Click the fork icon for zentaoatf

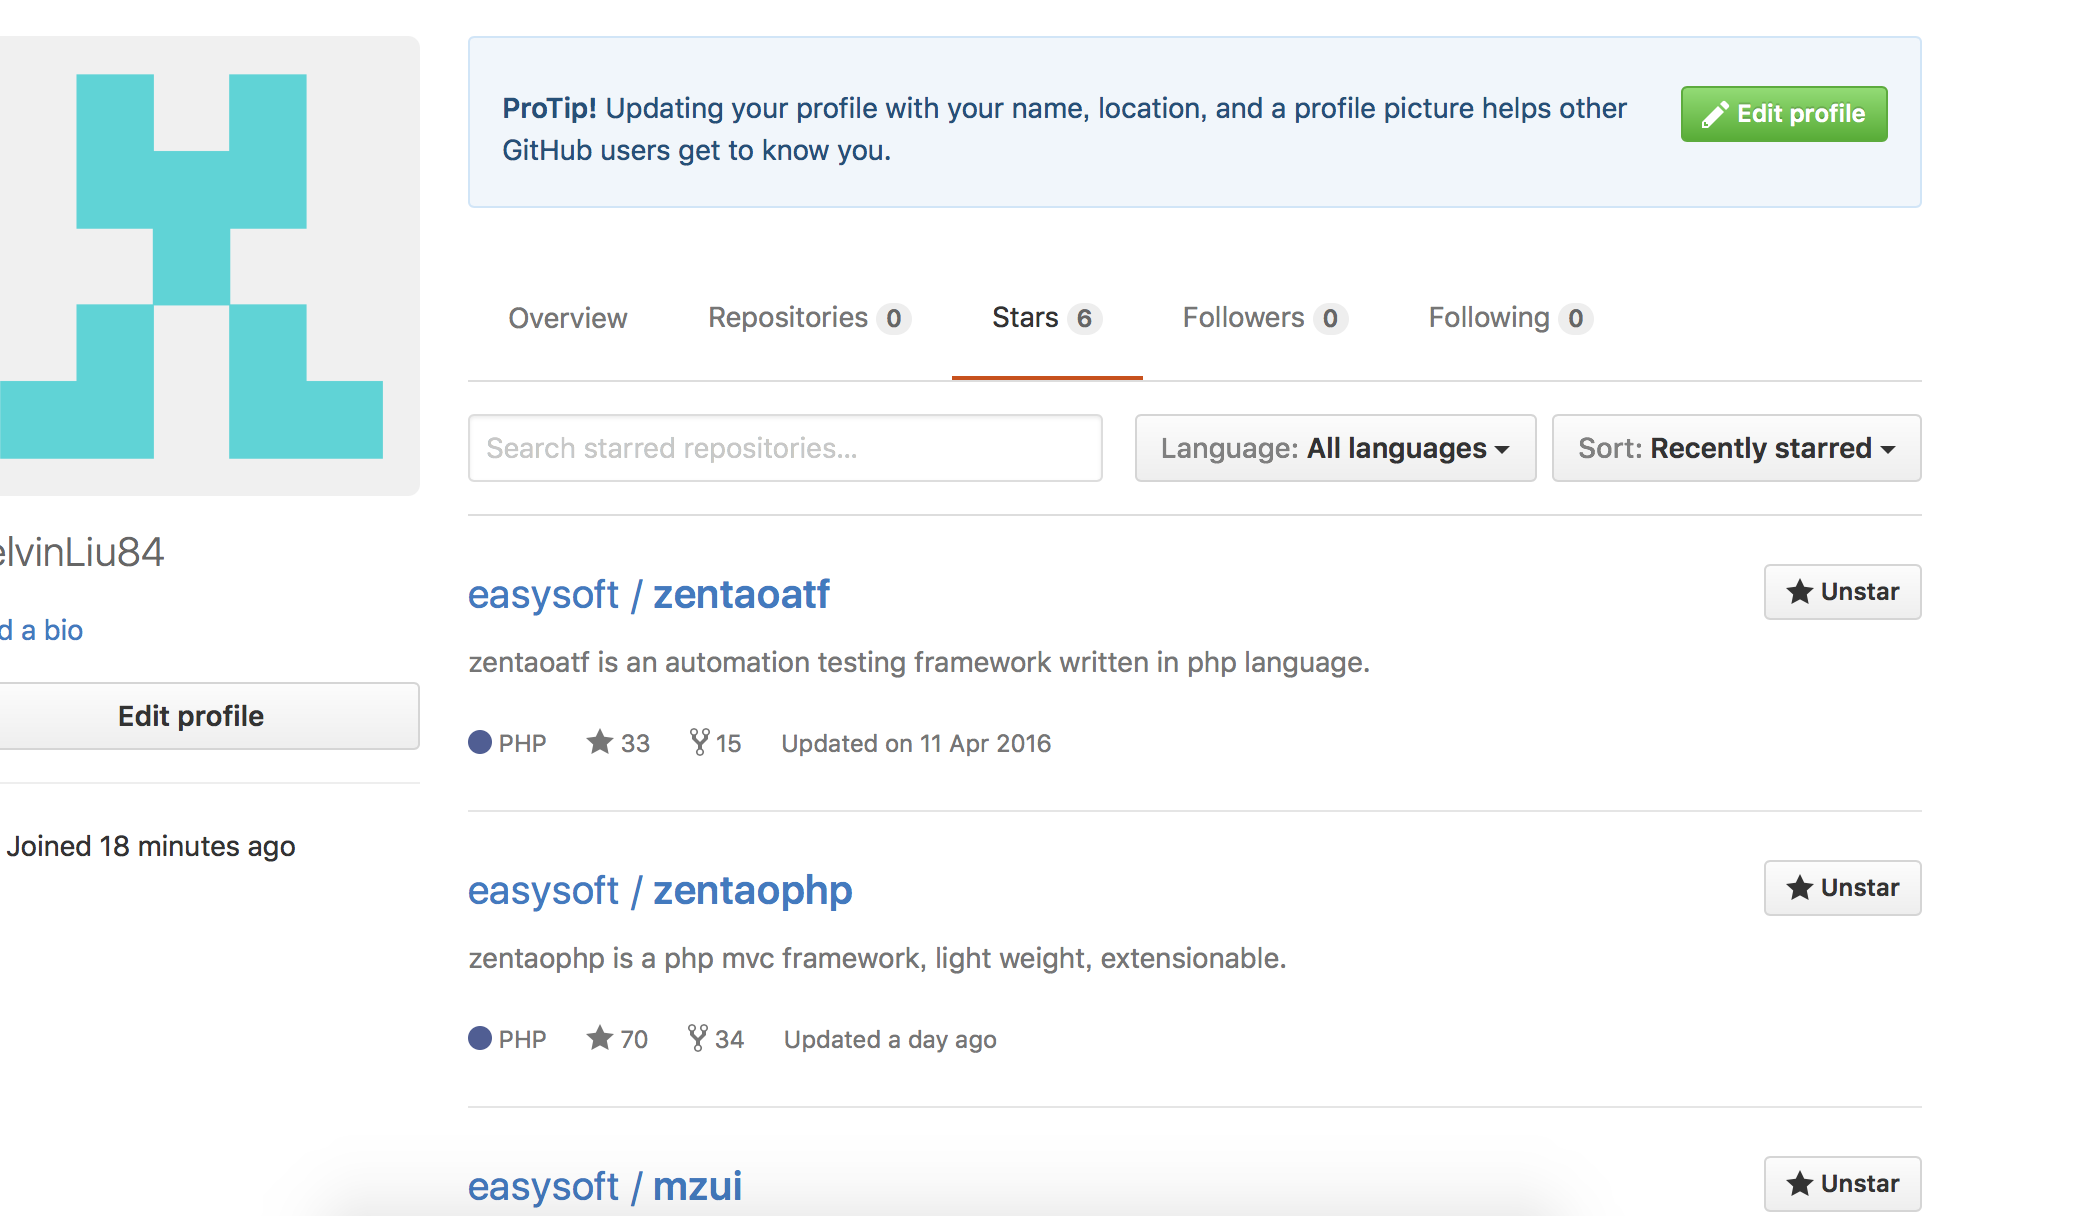(699, 742)
